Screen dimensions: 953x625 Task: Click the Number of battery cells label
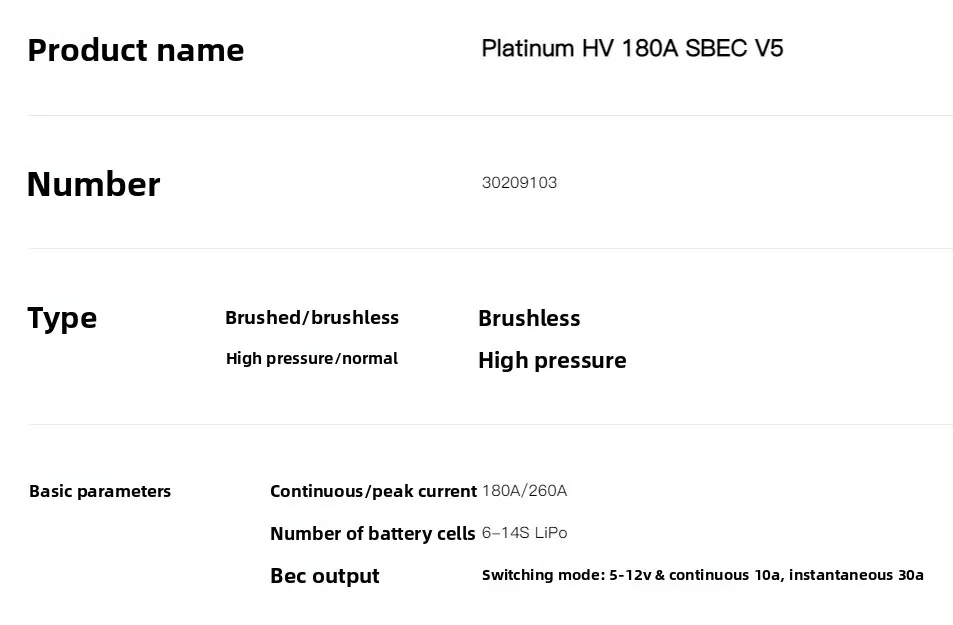[373, 534]
